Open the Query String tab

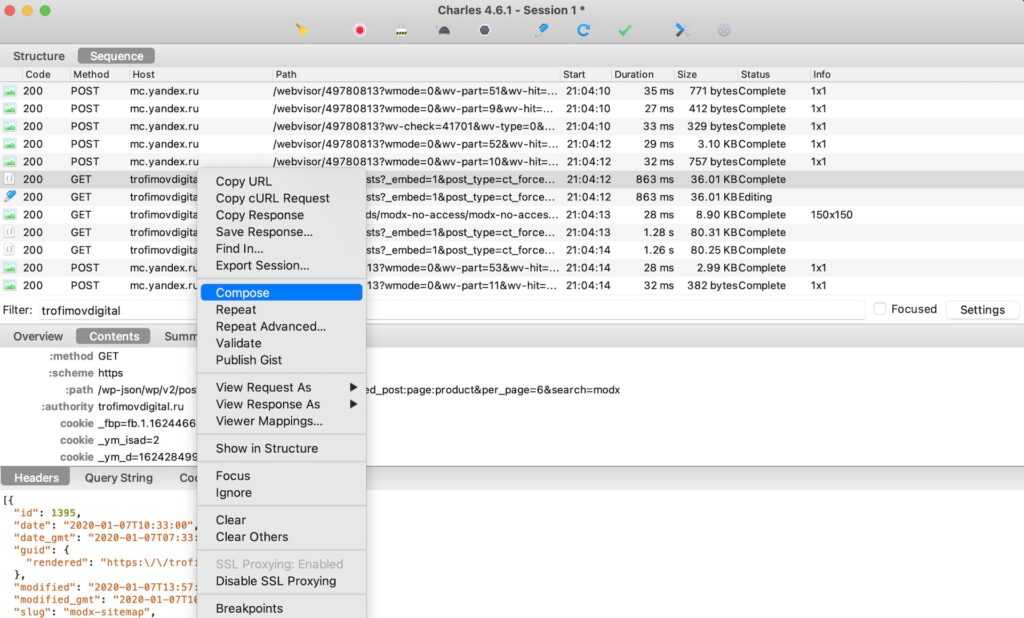click(x=119, y=478)
